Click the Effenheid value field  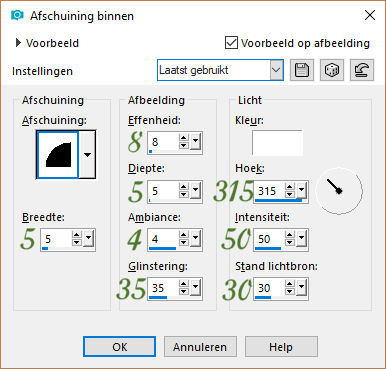pyautogui.click(x=163, y=143)
